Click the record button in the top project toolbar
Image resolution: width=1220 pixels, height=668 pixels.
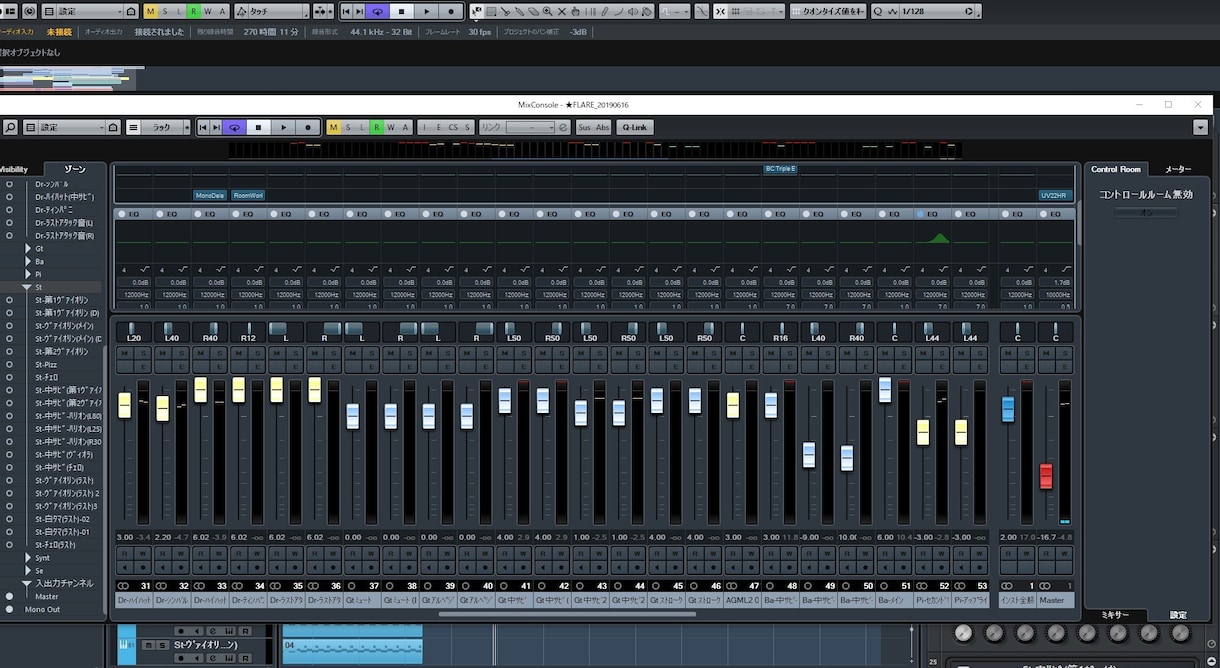click(451, 11)
